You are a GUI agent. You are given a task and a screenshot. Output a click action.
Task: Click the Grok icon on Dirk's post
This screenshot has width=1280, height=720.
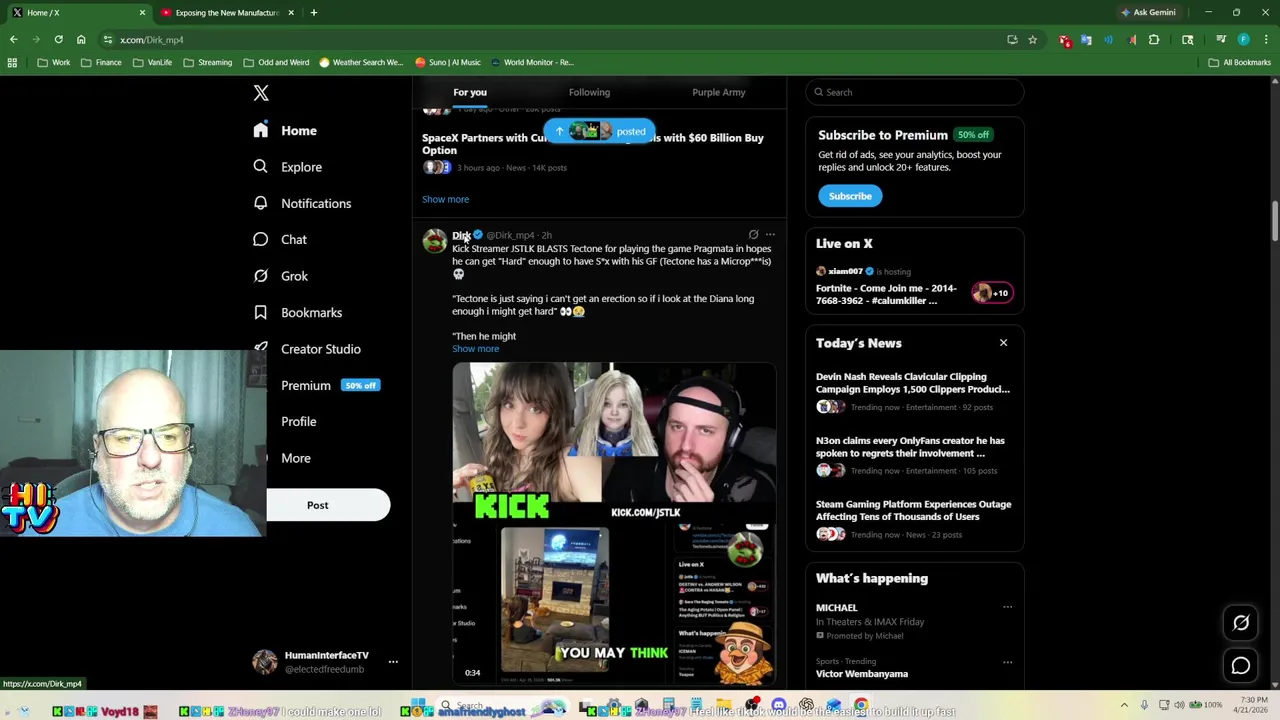pyautogui.click(x=753, y=235)
